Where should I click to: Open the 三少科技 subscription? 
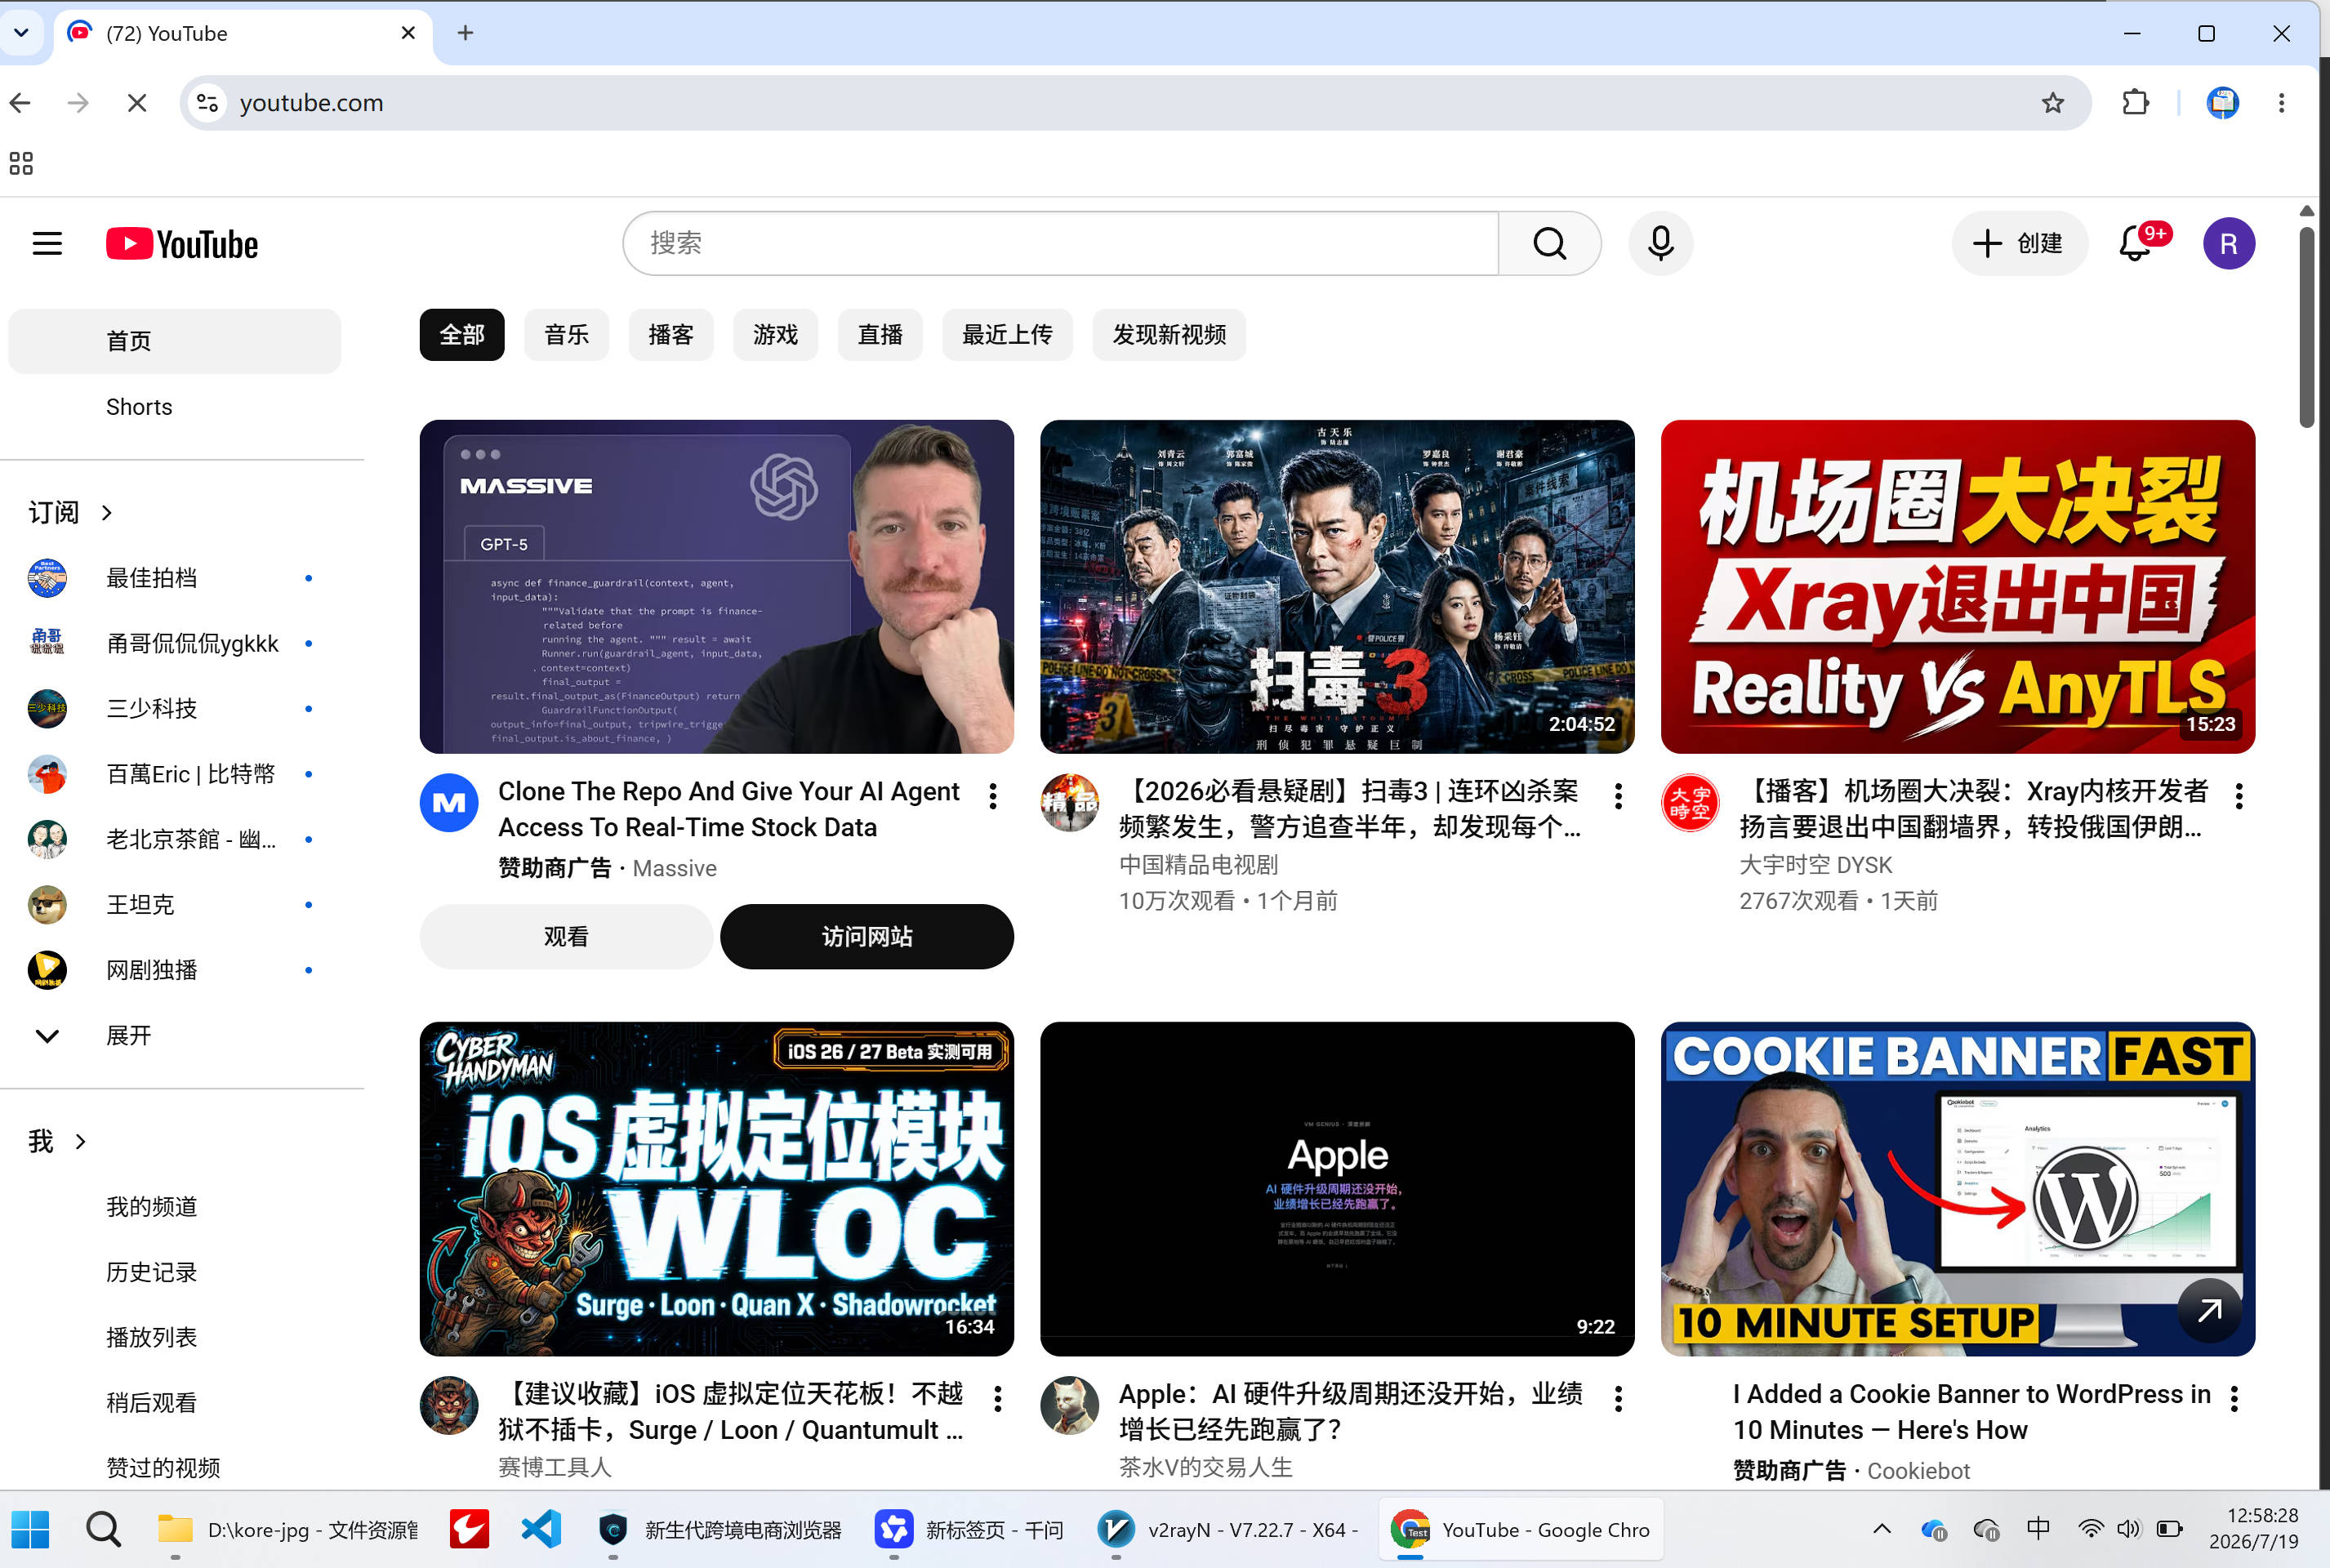click(174, 709)
